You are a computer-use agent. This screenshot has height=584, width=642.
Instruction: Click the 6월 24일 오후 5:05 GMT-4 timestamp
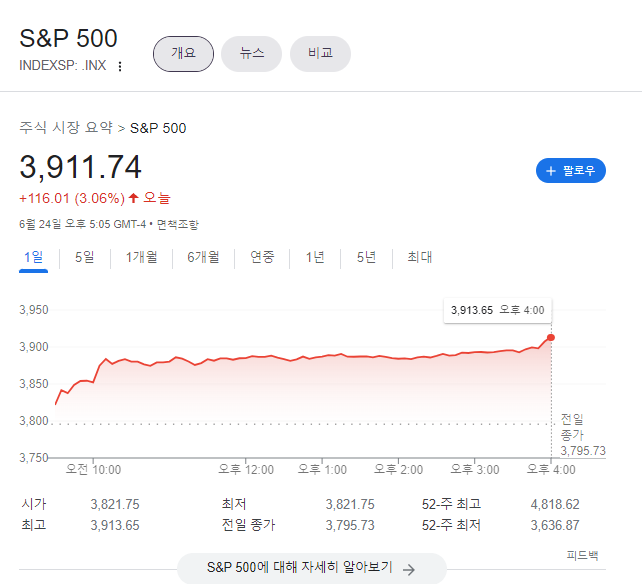(x=82, y=224)
